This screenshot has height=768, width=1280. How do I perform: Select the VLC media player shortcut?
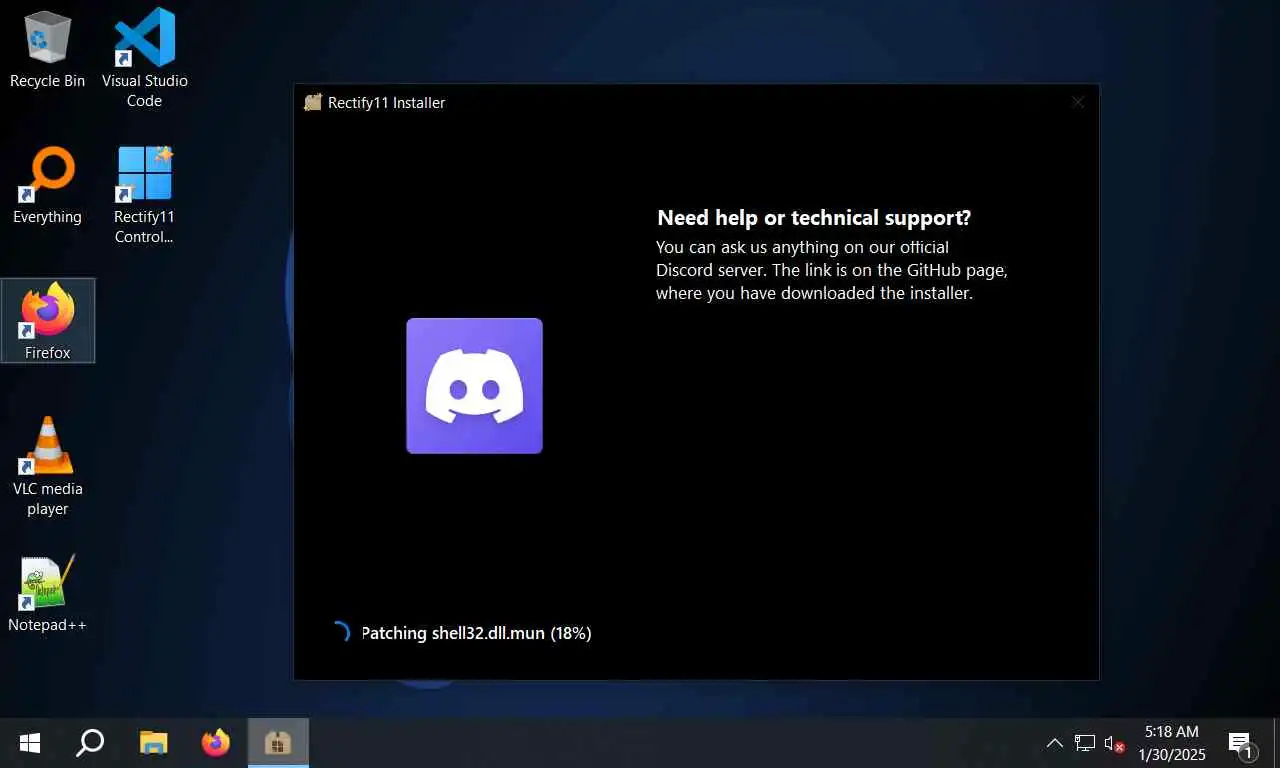click(47, 466)
